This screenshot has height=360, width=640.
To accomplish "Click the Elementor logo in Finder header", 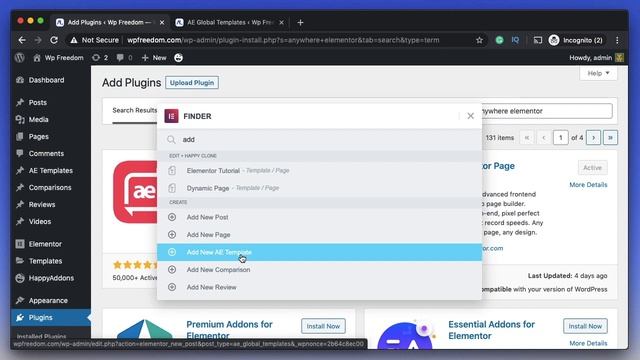I will (x=171, y=116).
